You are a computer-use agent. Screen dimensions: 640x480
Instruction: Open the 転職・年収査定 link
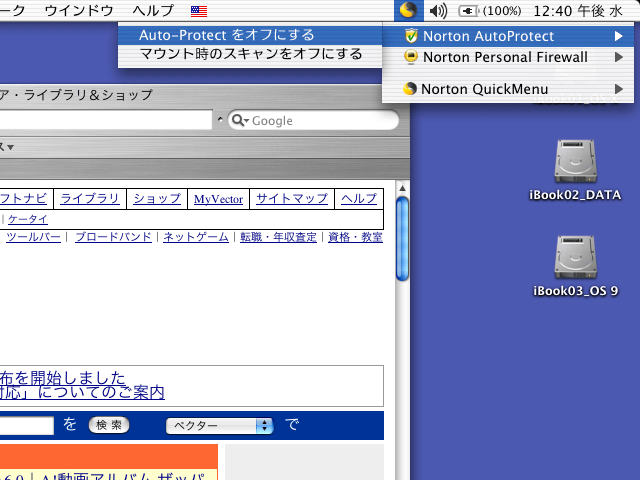click(x=278, y=237)
